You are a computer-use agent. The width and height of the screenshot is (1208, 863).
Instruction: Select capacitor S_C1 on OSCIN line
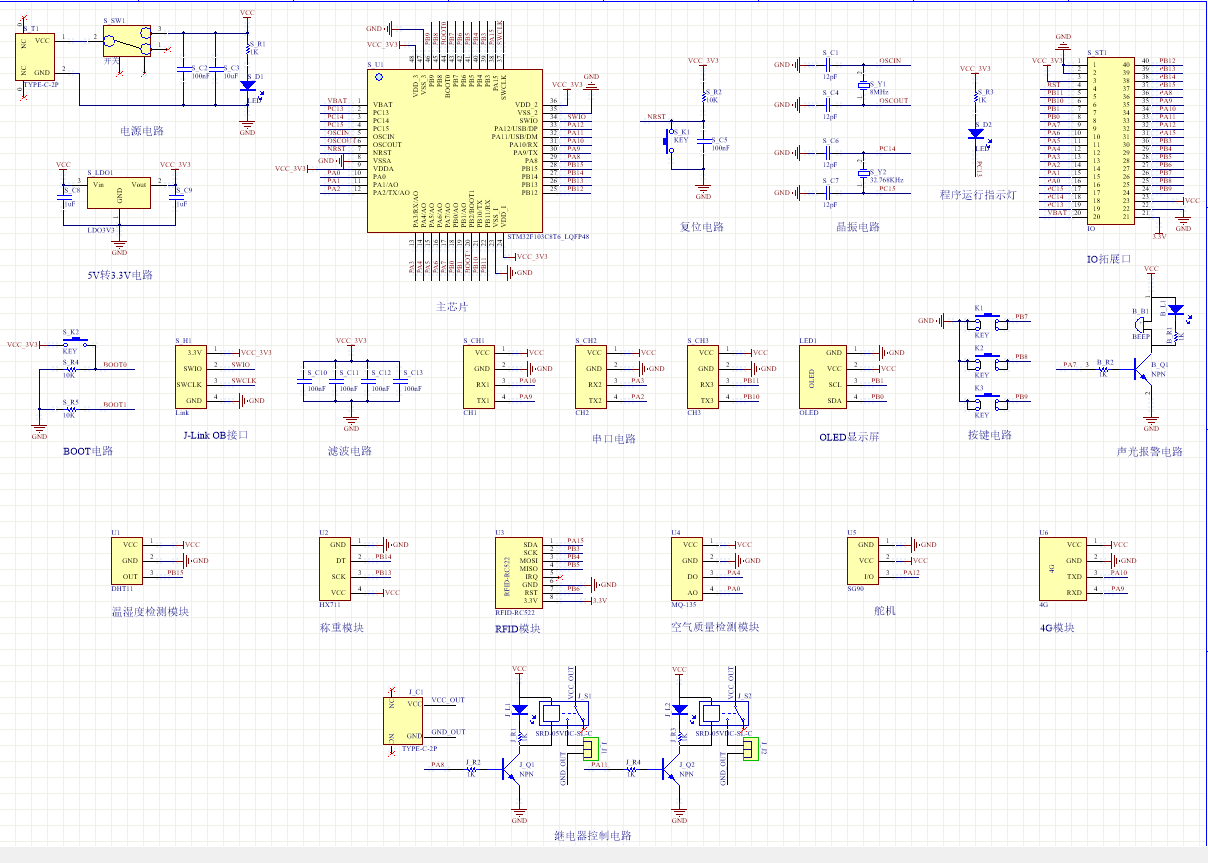click(x=829, y=66)
